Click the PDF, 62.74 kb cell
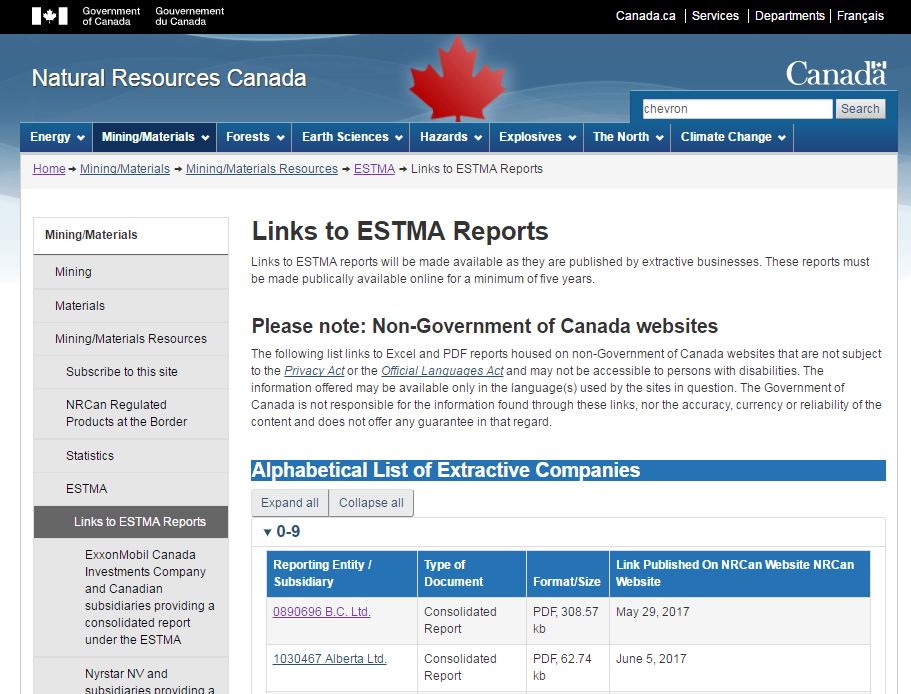This screenshot has height=694, width=911. point(567,667)
